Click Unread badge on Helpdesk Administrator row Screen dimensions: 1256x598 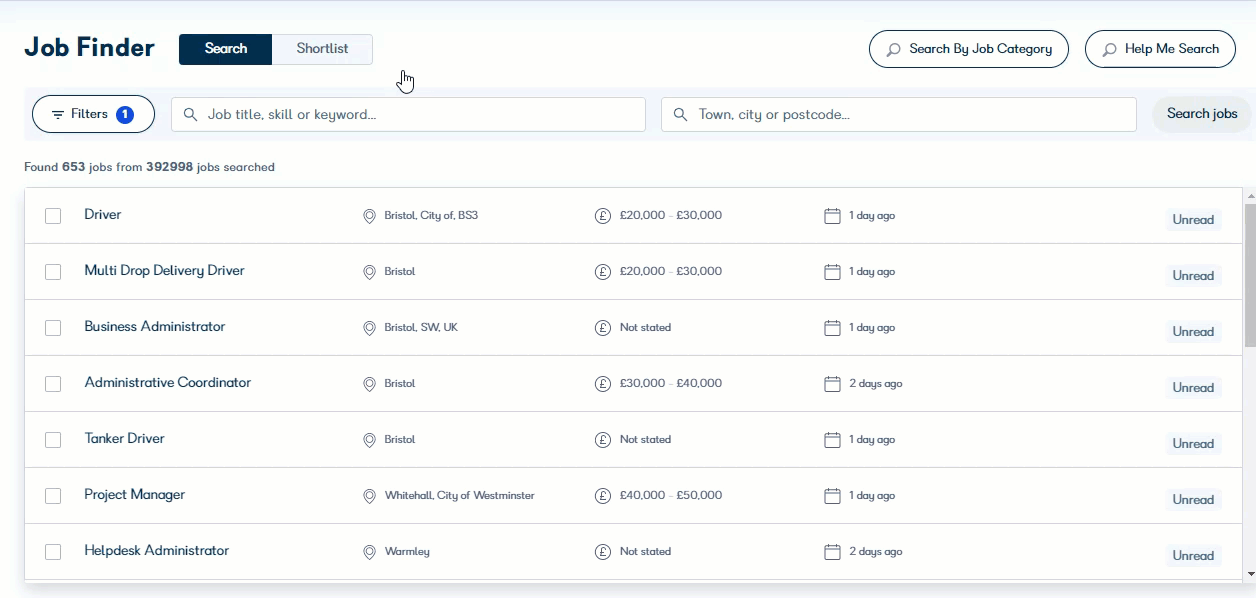coord(1193,556)
